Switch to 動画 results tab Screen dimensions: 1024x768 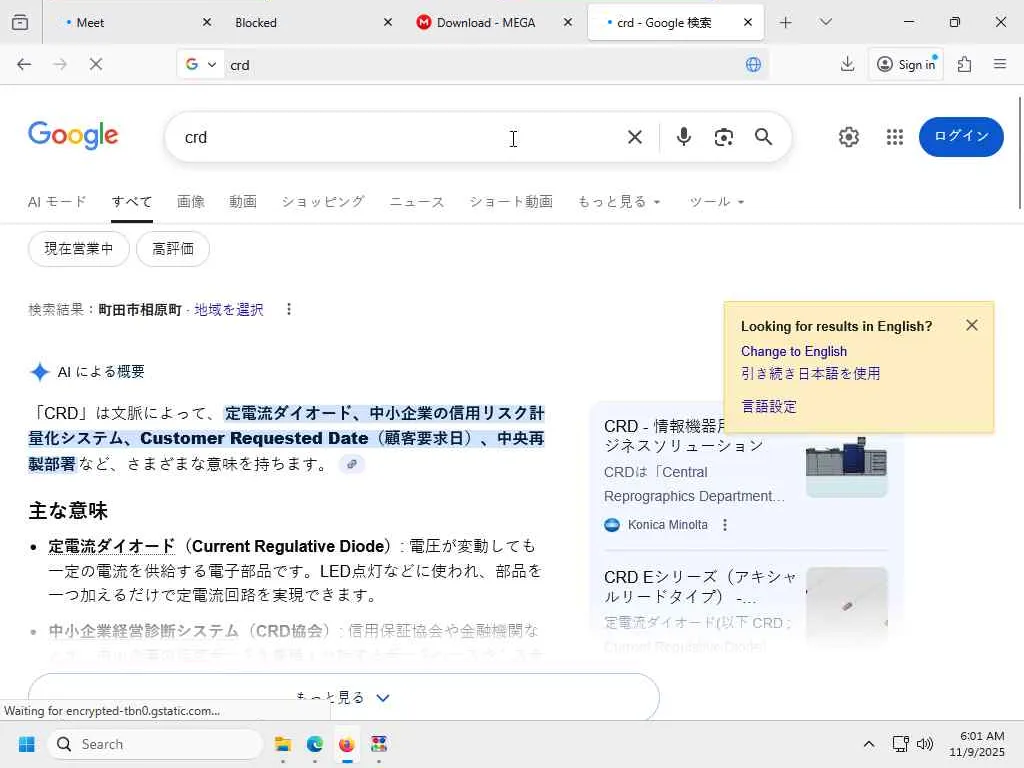[x=242, y=202]
